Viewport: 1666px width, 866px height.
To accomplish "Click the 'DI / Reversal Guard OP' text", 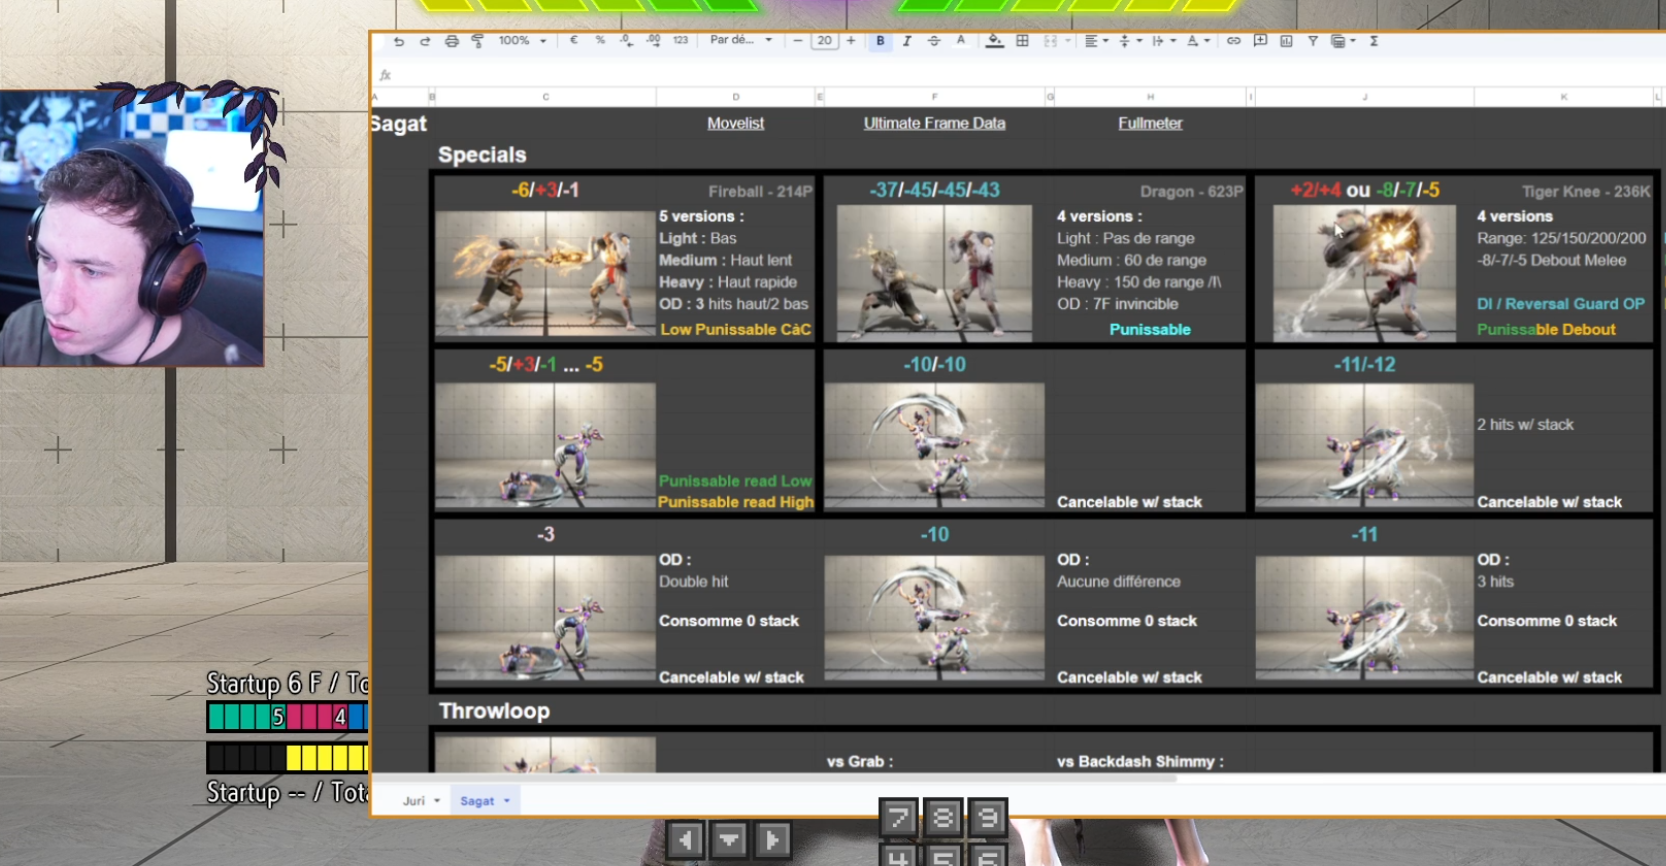I will click(x=1560, y=304).
